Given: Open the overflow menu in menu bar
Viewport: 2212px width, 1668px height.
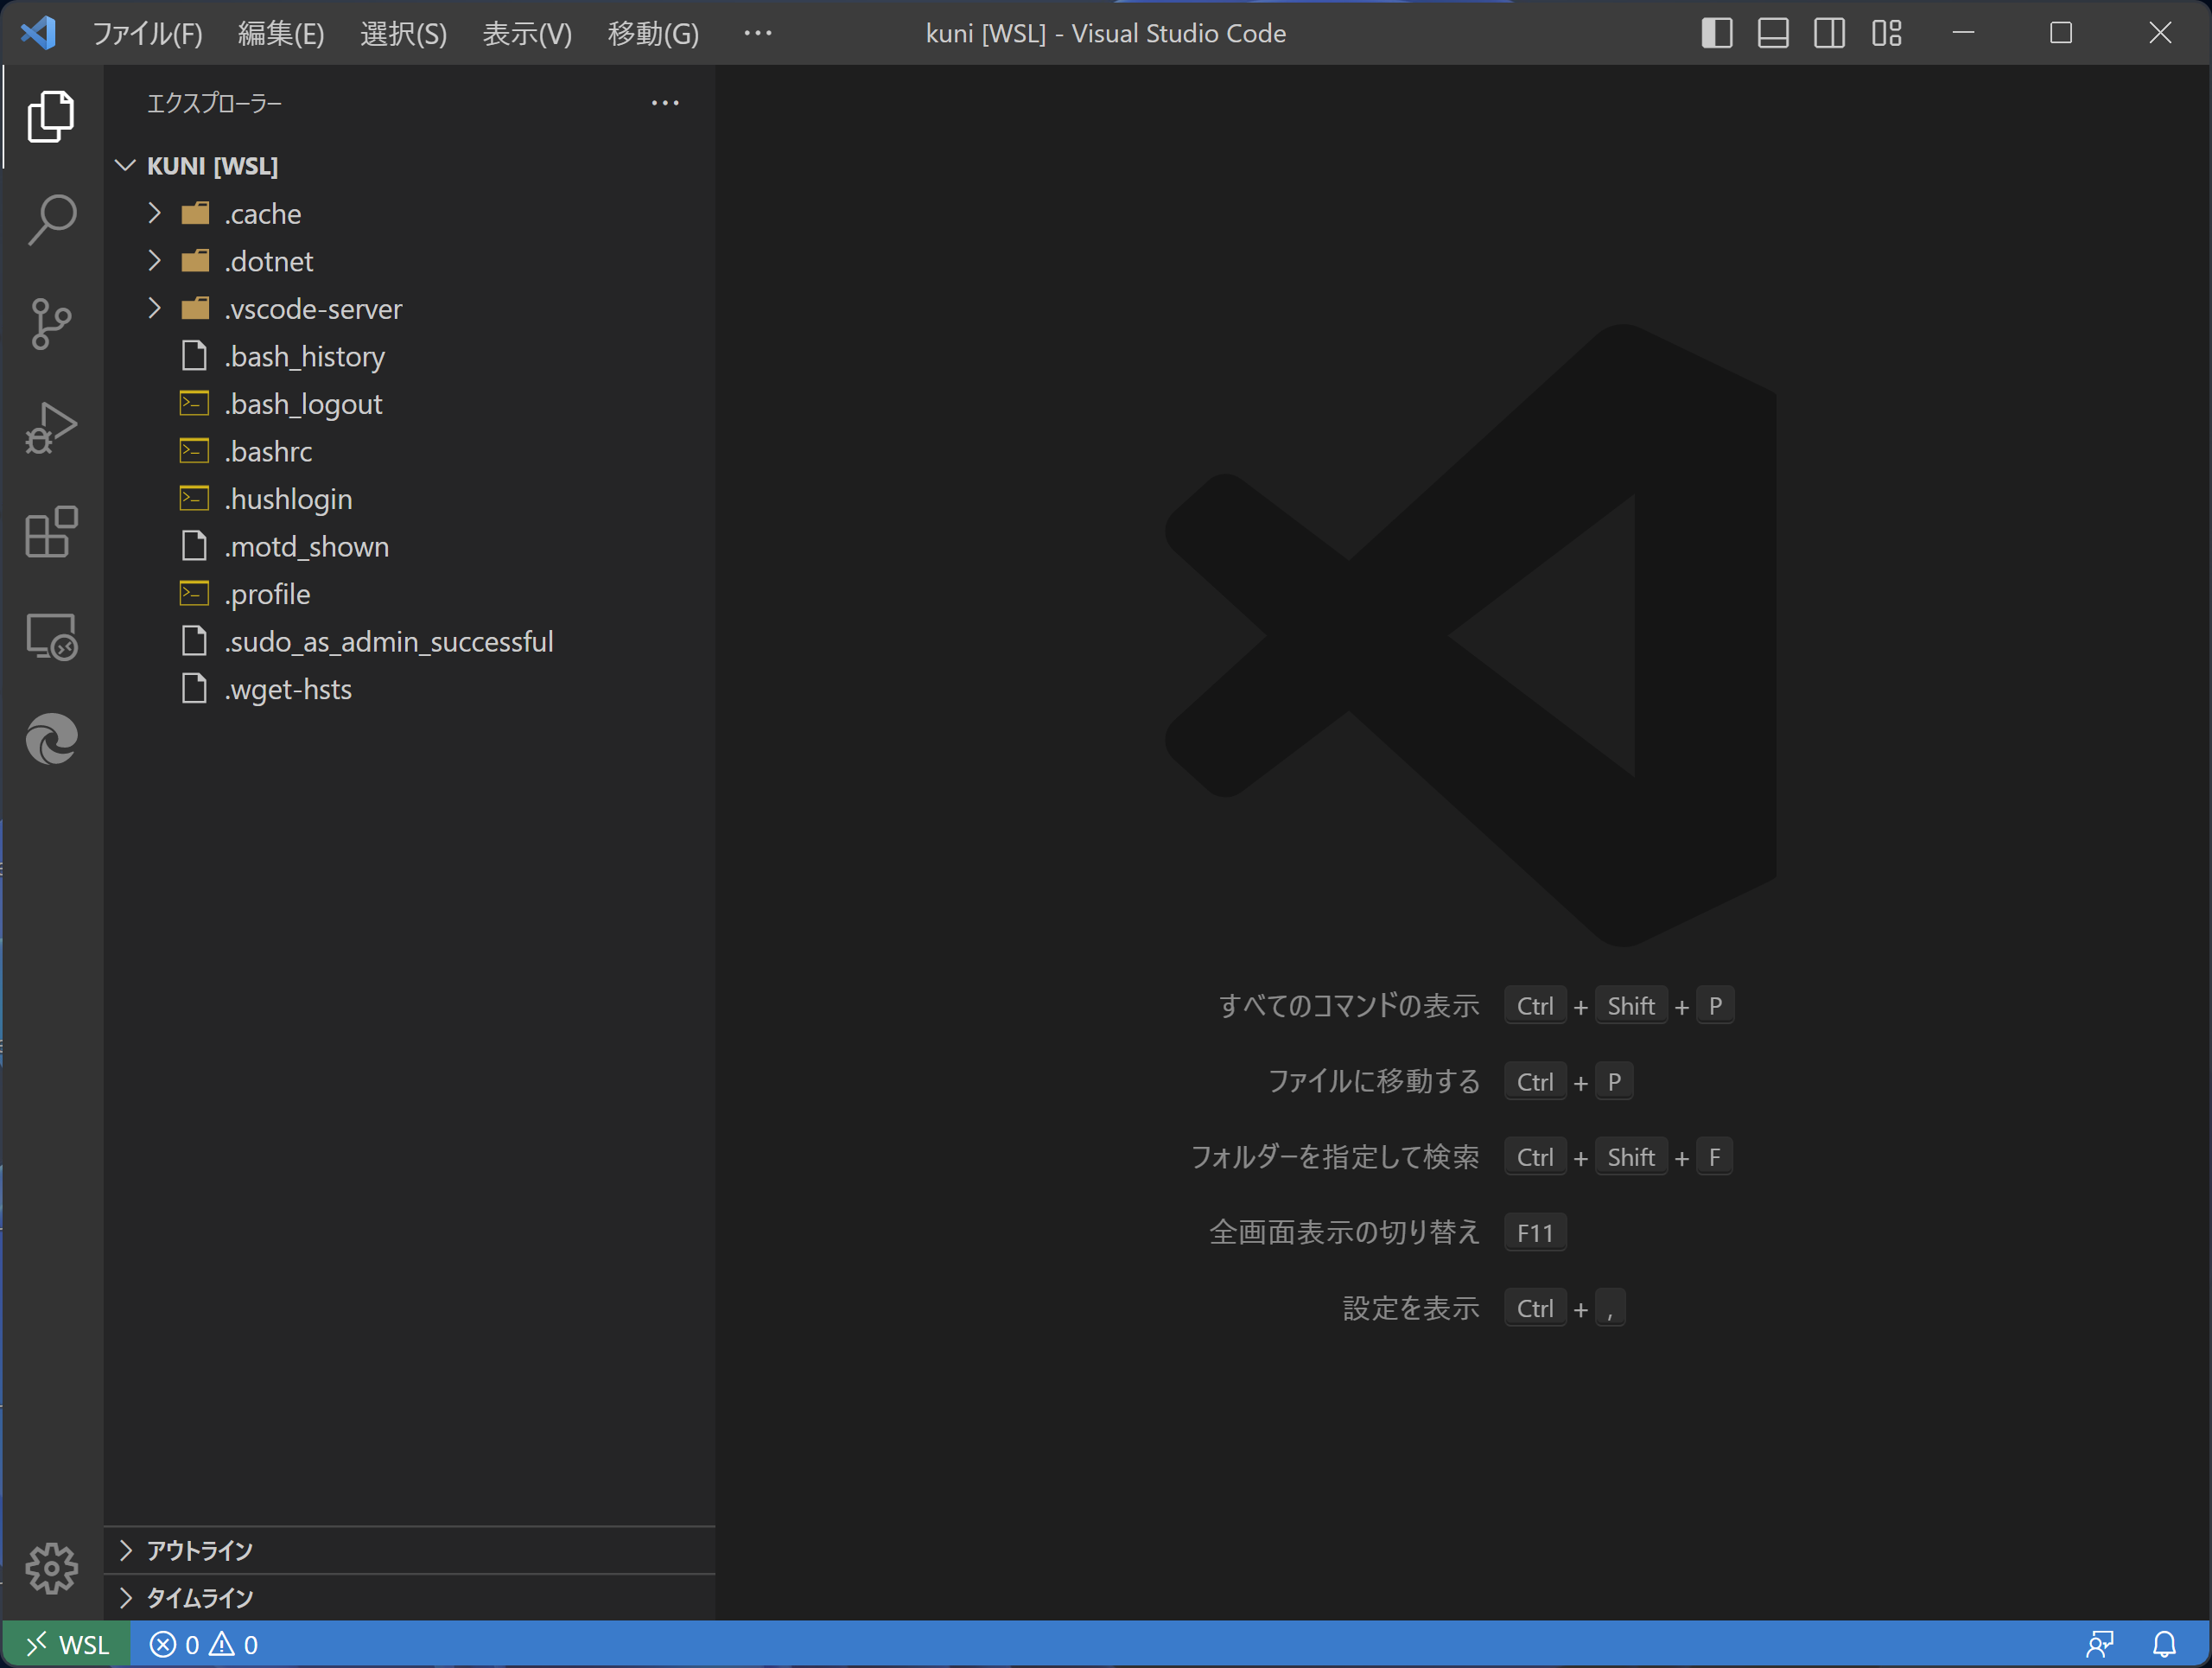Looking at the screenshot, I should coord(758,33).
